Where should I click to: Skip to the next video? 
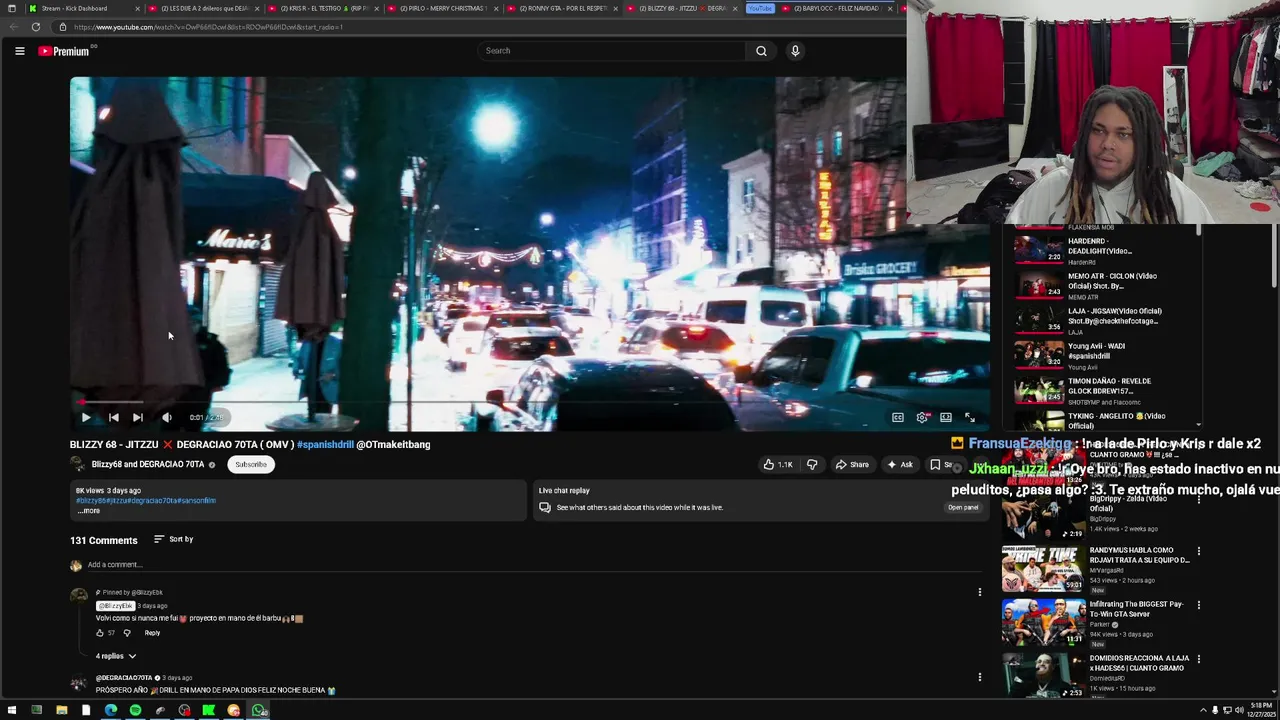point(138,418)
